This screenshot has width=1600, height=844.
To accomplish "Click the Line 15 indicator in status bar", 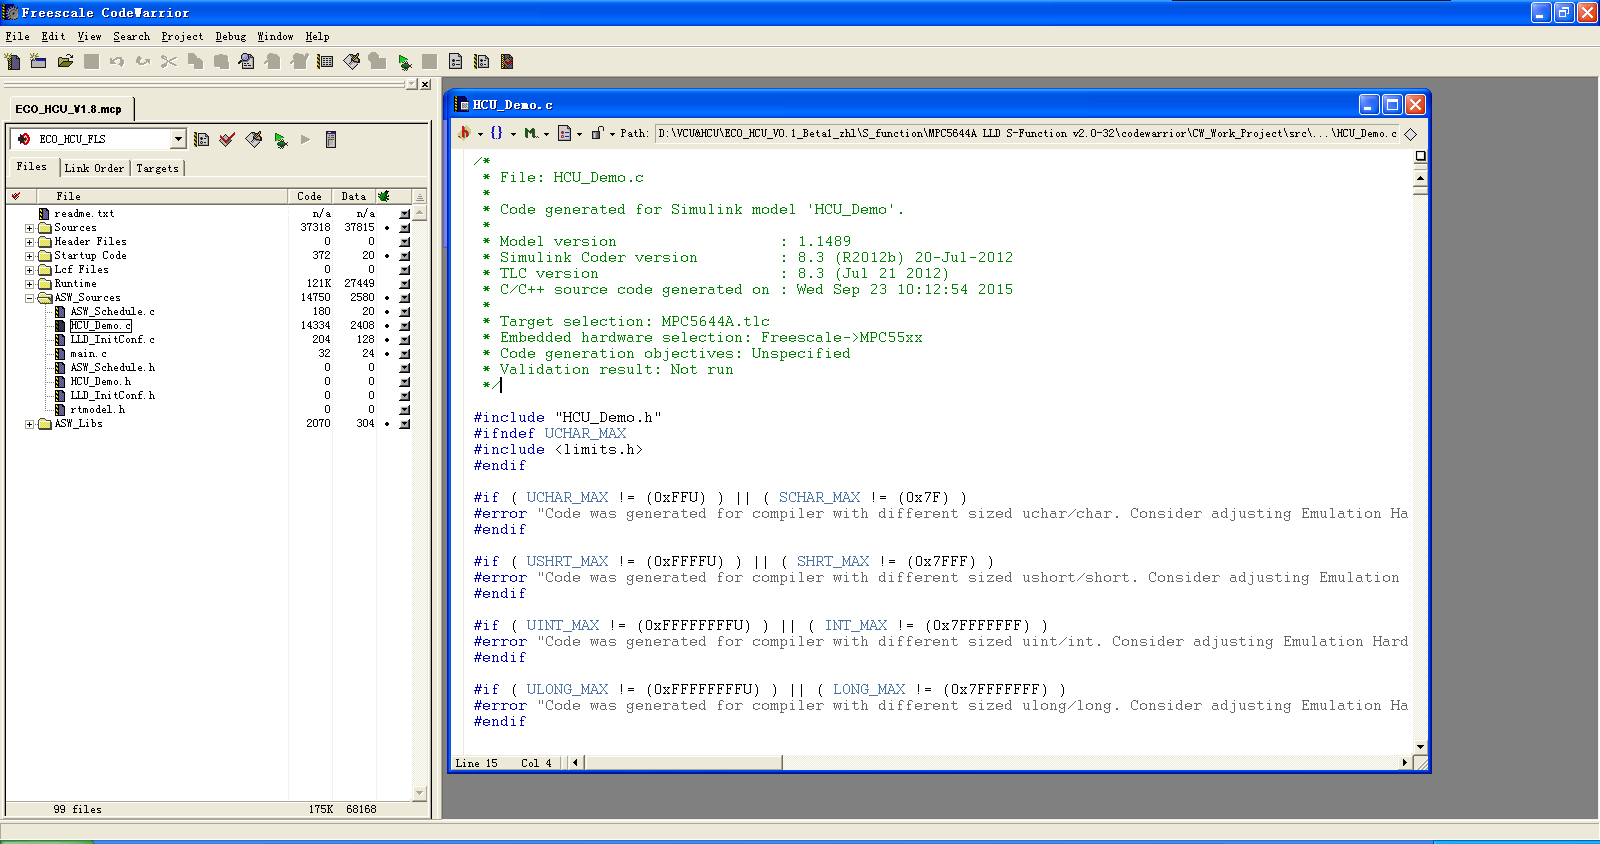I will [x=477, y=763].
